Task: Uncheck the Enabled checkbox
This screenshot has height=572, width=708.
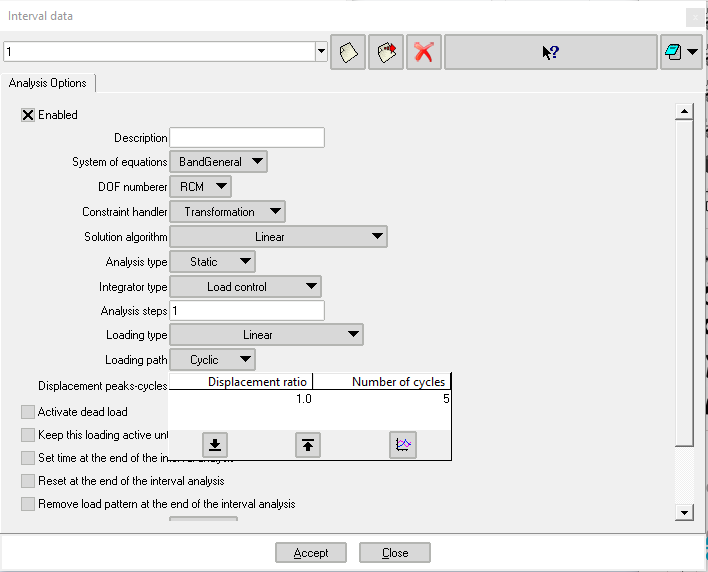Action: tap(28, 115)
